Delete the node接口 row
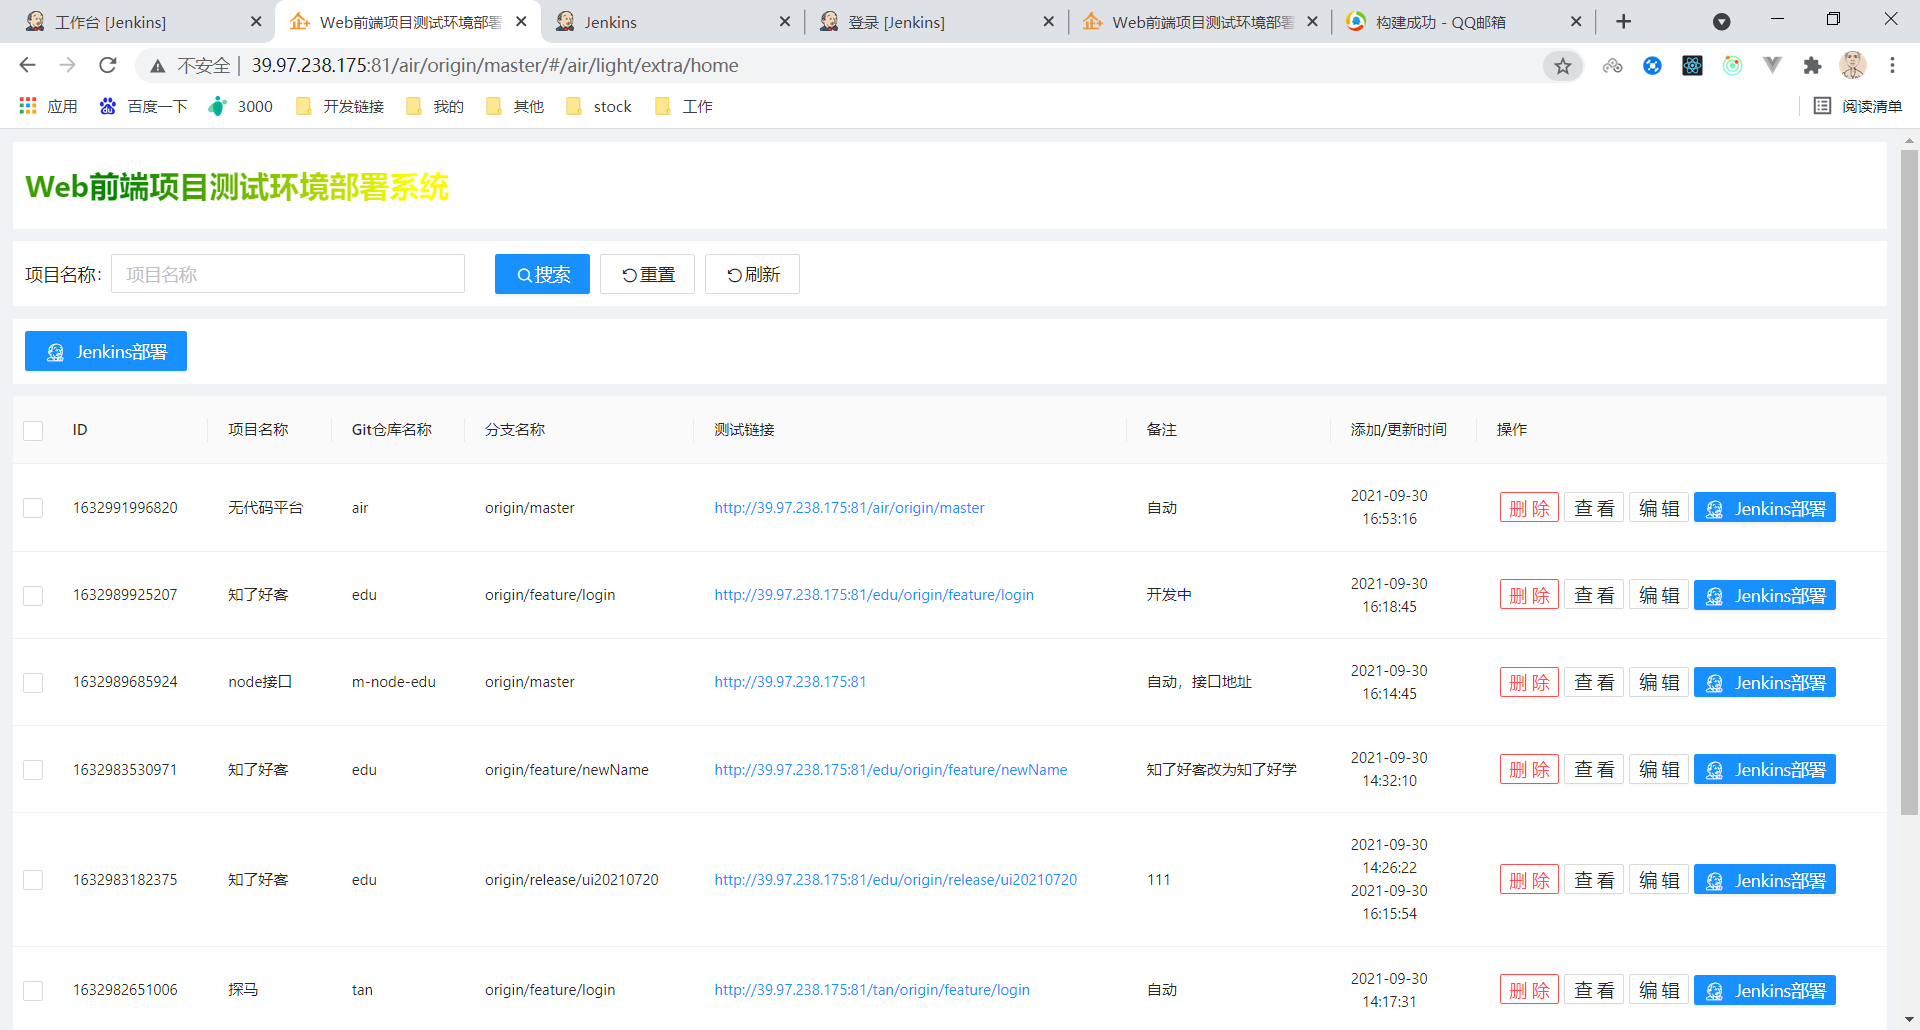This screenshot has height=1030, width=1920. (1529, 682)
